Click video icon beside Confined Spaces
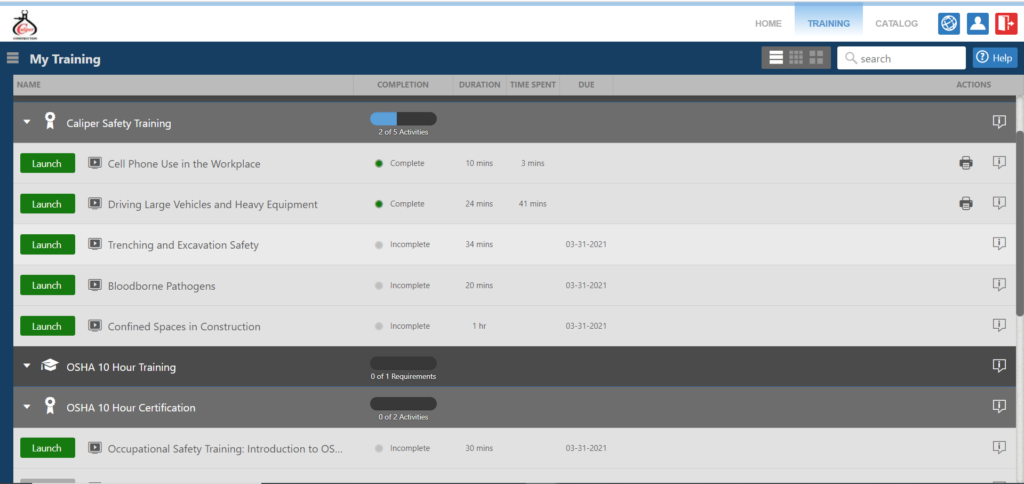 [95, 326]
